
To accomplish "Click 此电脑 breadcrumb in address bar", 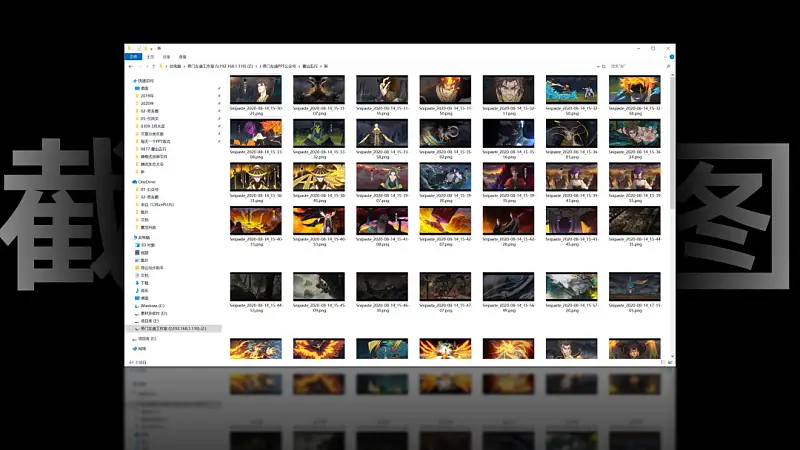I will [175, 66].
